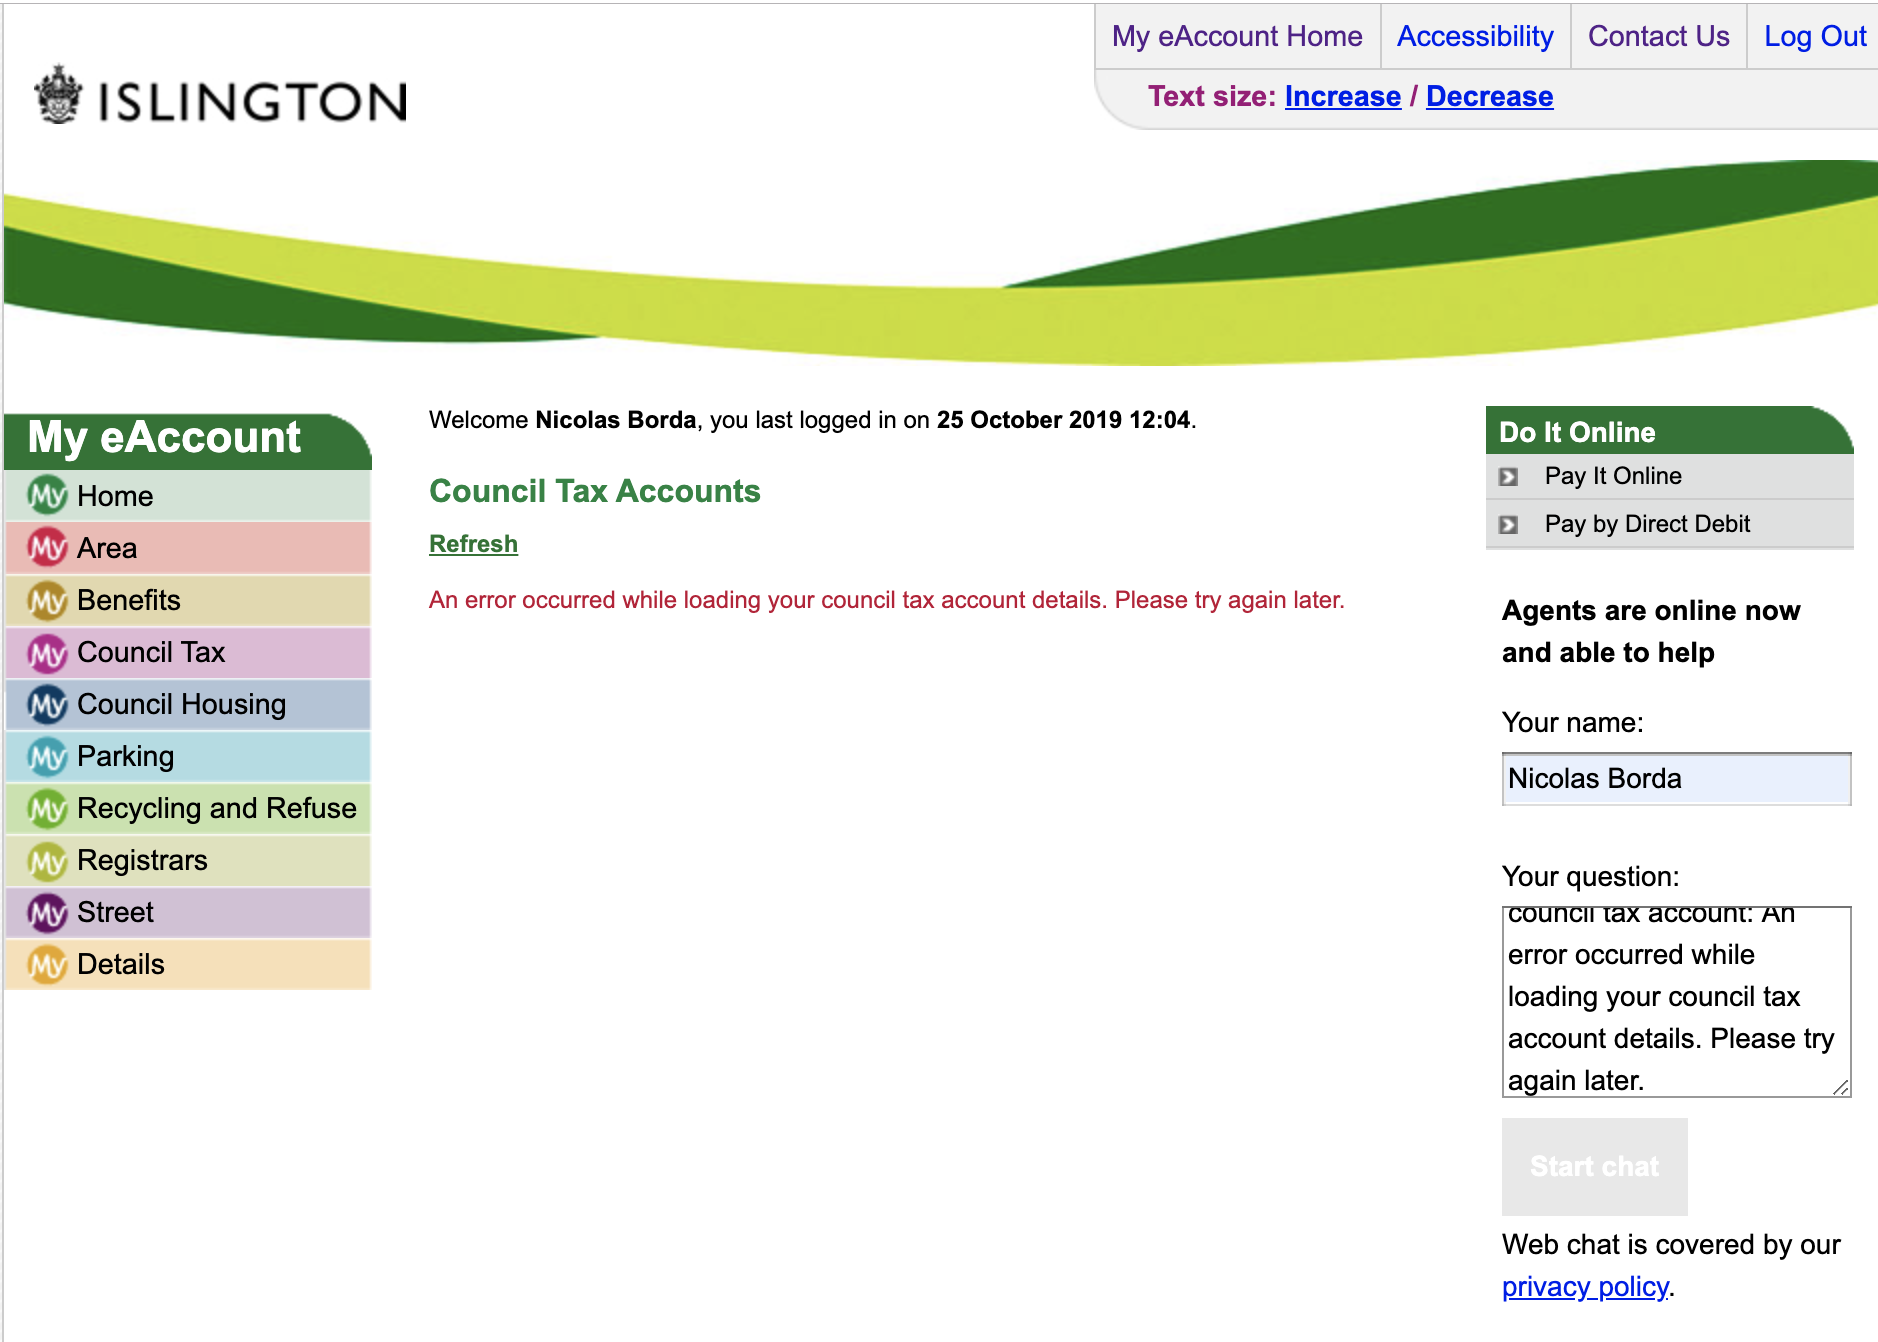Click the red error message text
1878x1342 pixels.
(x=887, y=600)
